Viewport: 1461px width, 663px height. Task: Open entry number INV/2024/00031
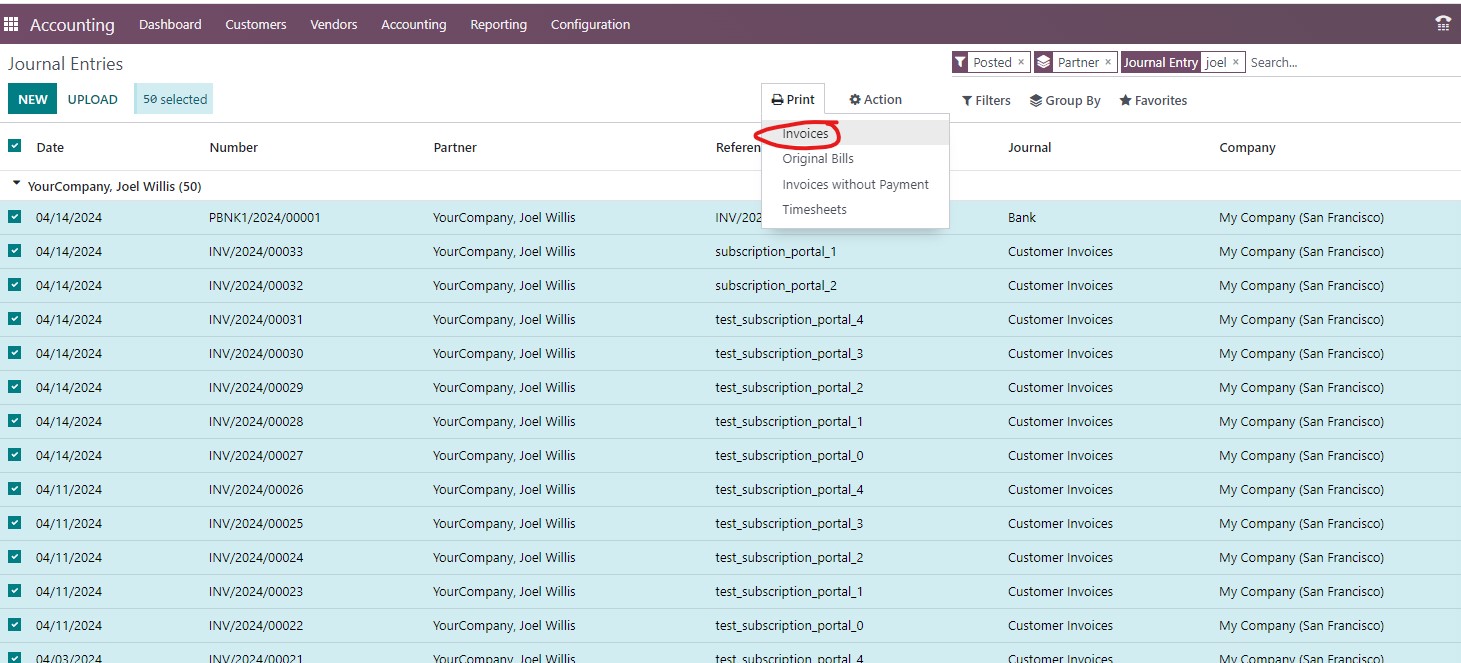[x=256, y=319]
